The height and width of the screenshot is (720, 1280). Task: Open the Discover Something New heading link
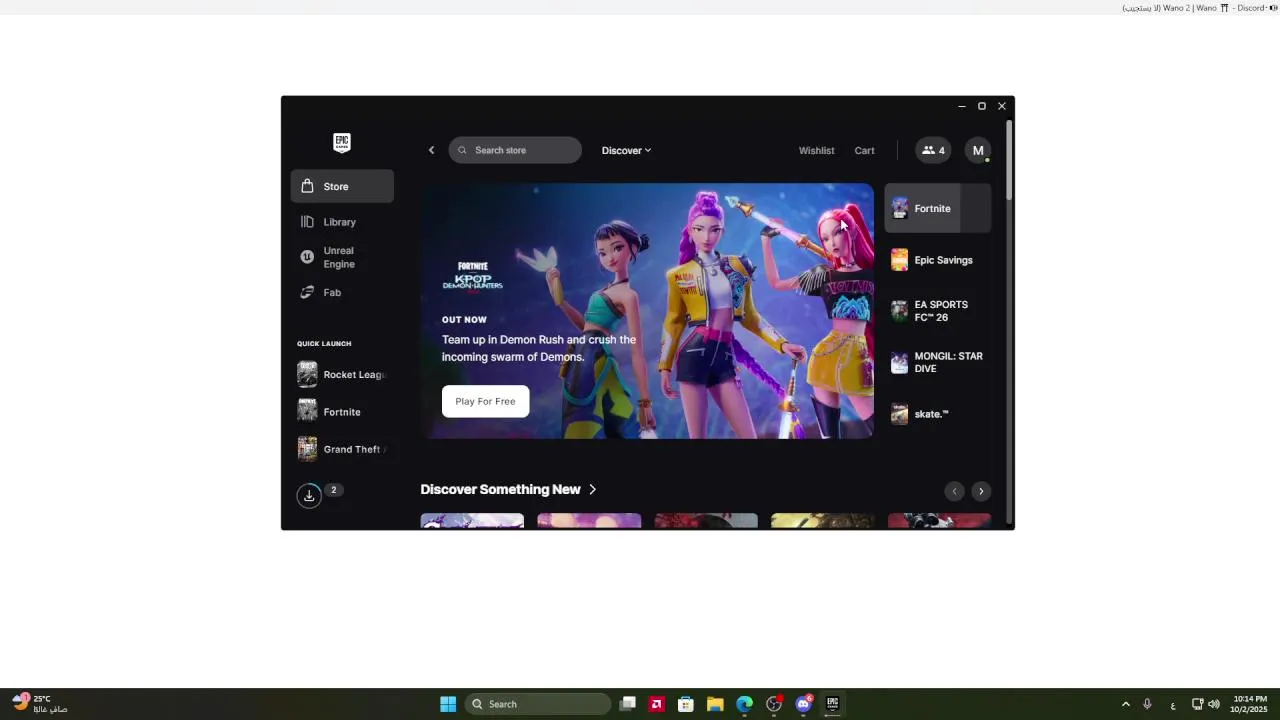click(x=508, y=489)
